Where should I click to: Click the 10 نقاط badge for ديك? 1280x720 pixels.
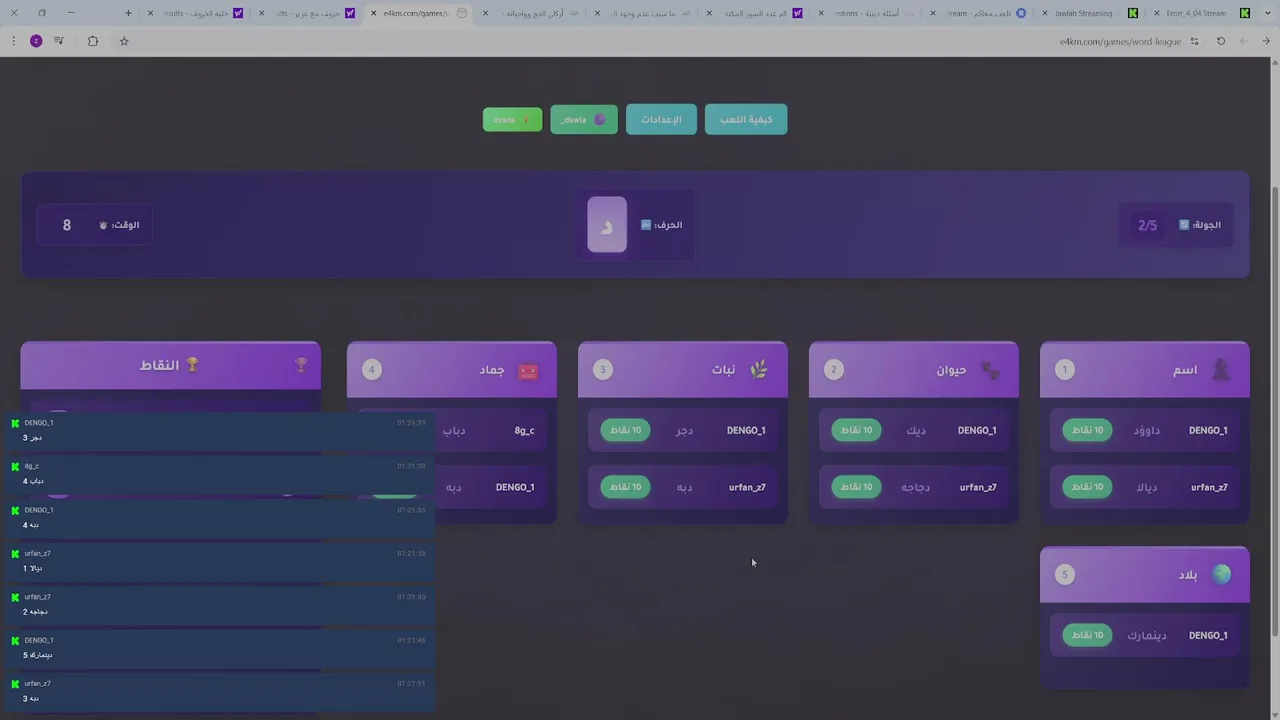pyautogui.click(x=856, y=430)
